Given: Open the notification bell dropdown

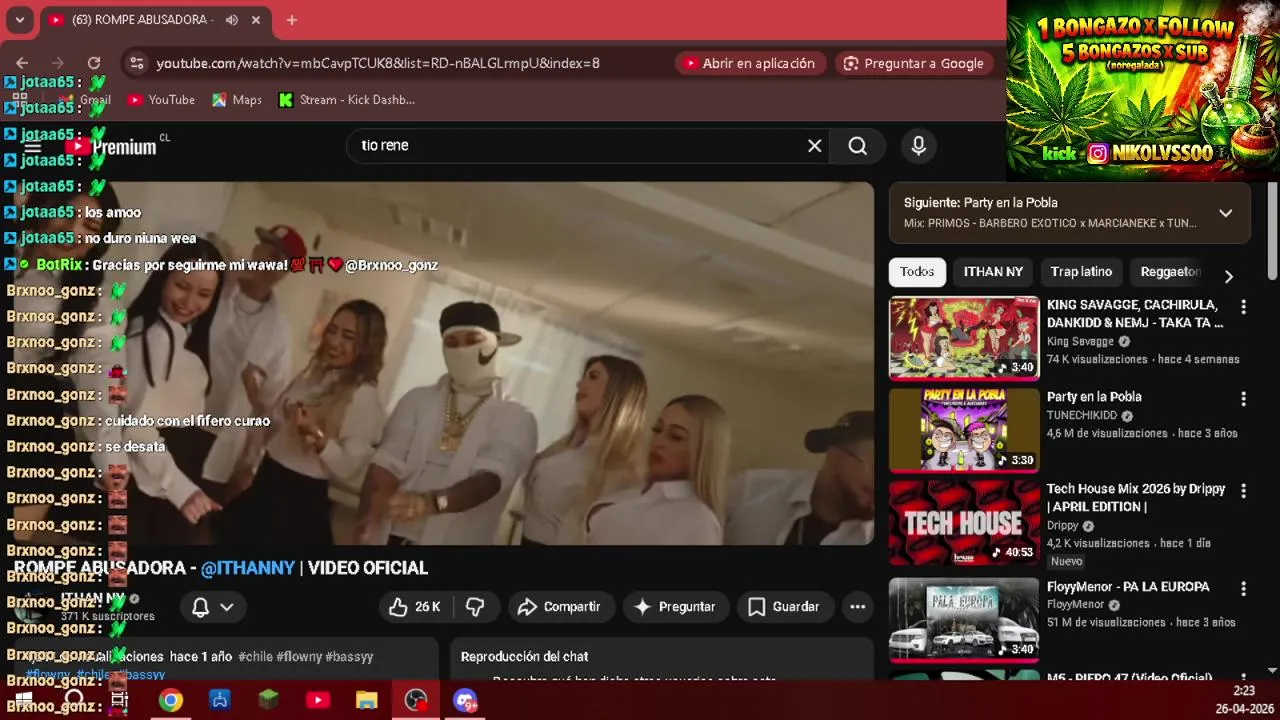Looking at the screenshot, I should [213, 607].
